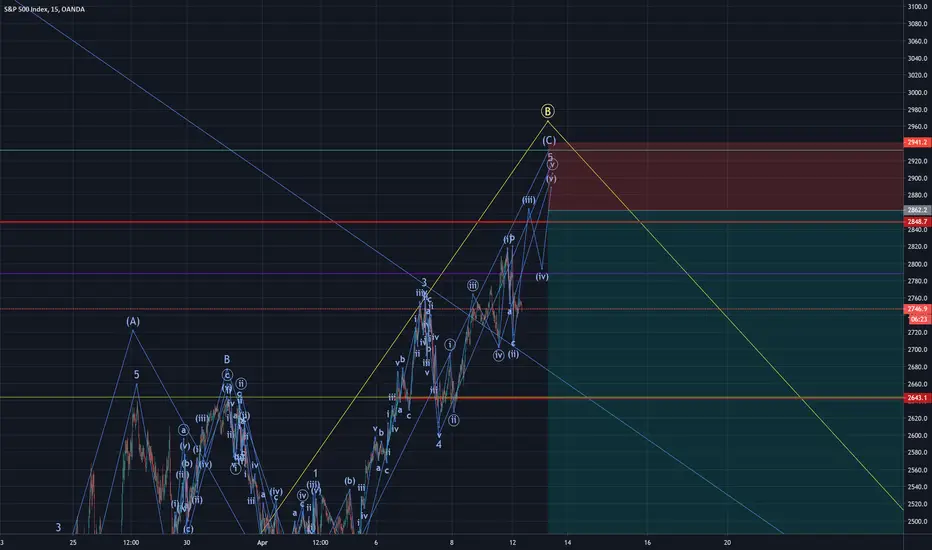Select the gray 2862.2 entry price label
932x550 pixels.
pos(917,210)
